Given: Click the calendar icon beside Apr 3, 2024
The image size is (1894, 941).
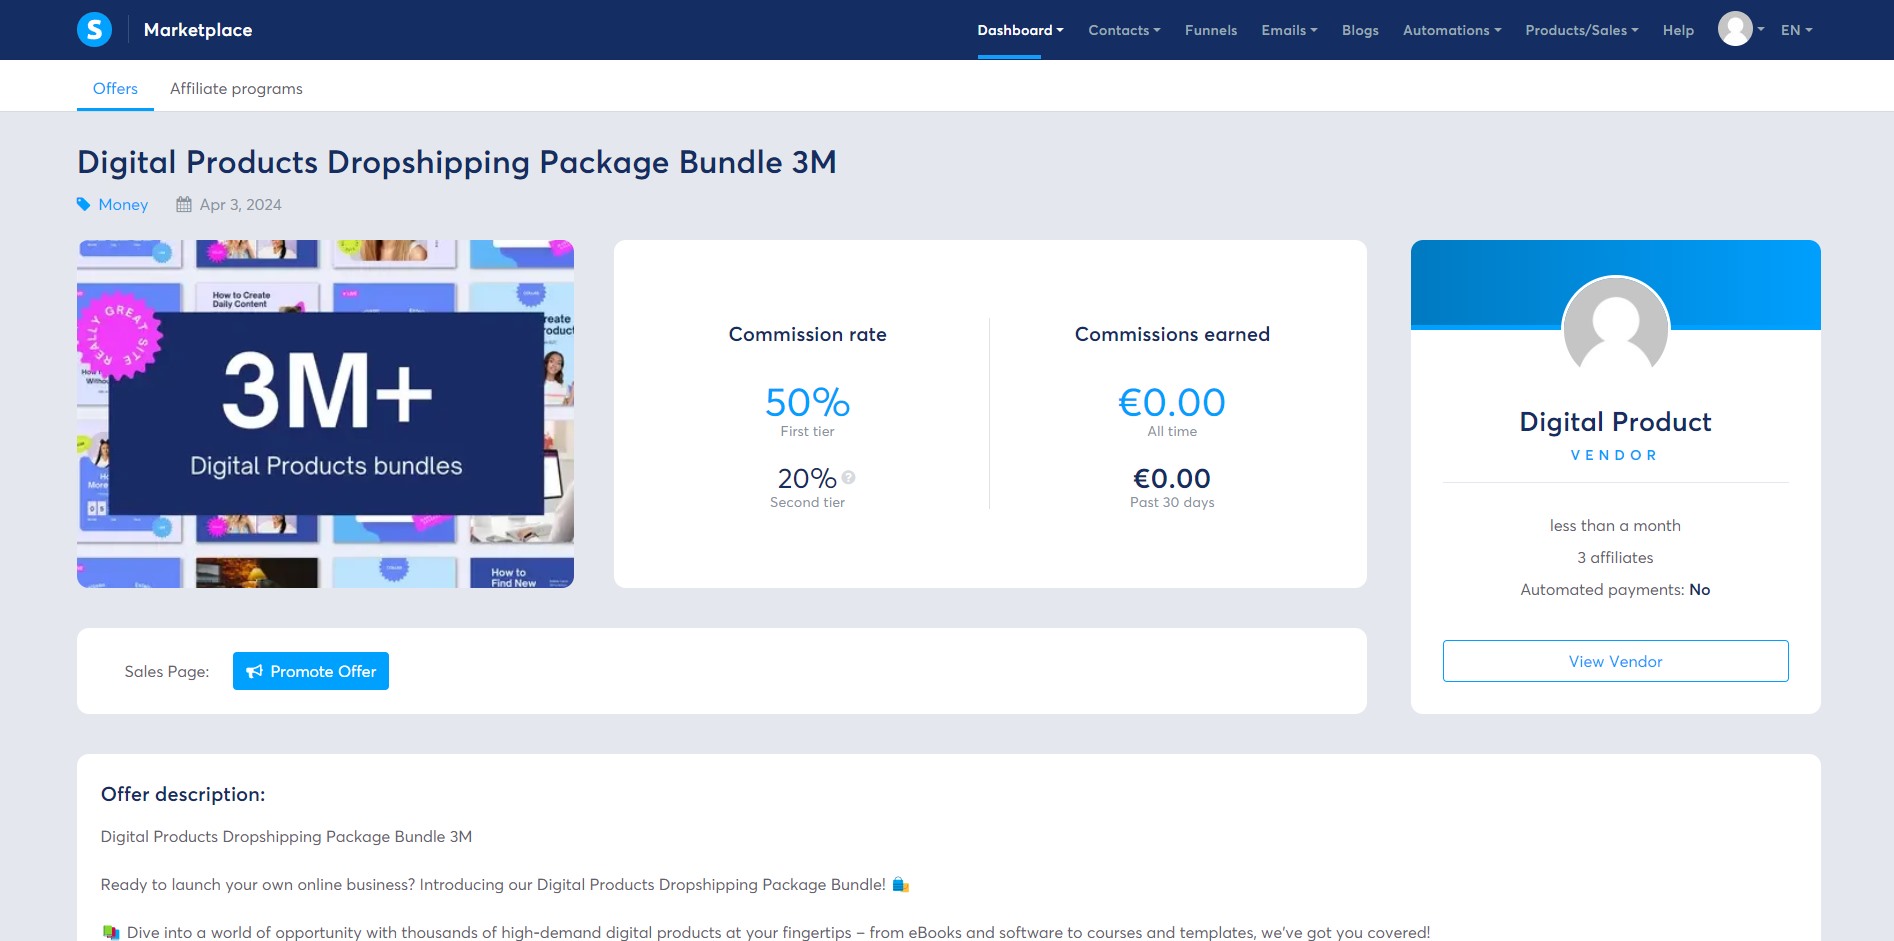Looking at the screenshot, I should tap(184, 204).
